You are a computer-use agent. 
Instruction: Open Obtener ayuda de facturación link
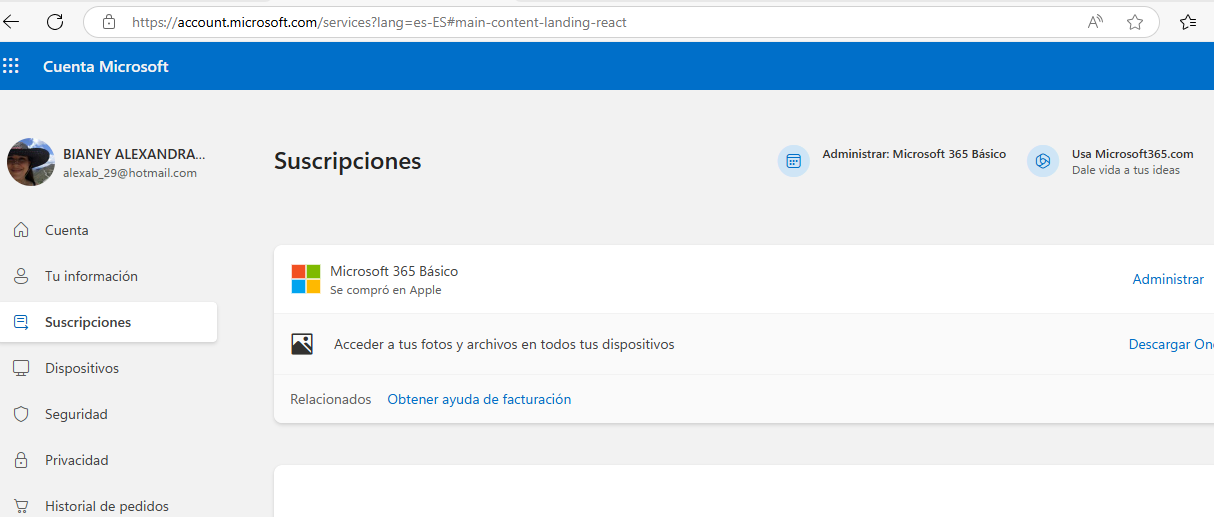tap(479, 399)
